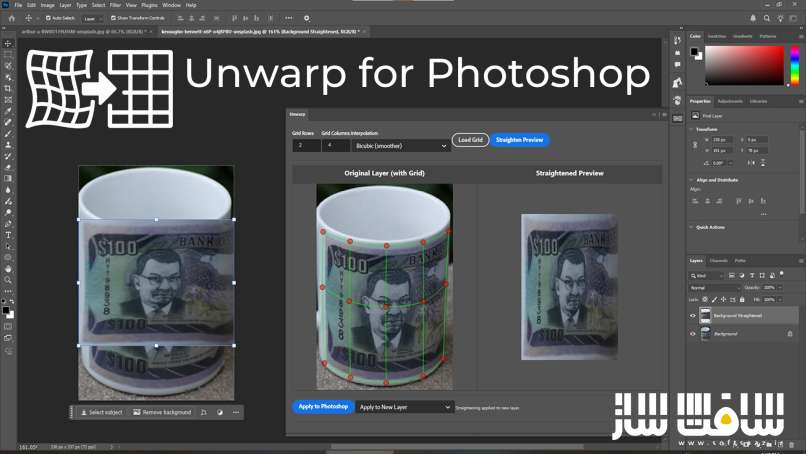The height and width of the screenshot is (454, 806).
Task: Select the Clone Stamp tool
Action: [x=8, y=145]
